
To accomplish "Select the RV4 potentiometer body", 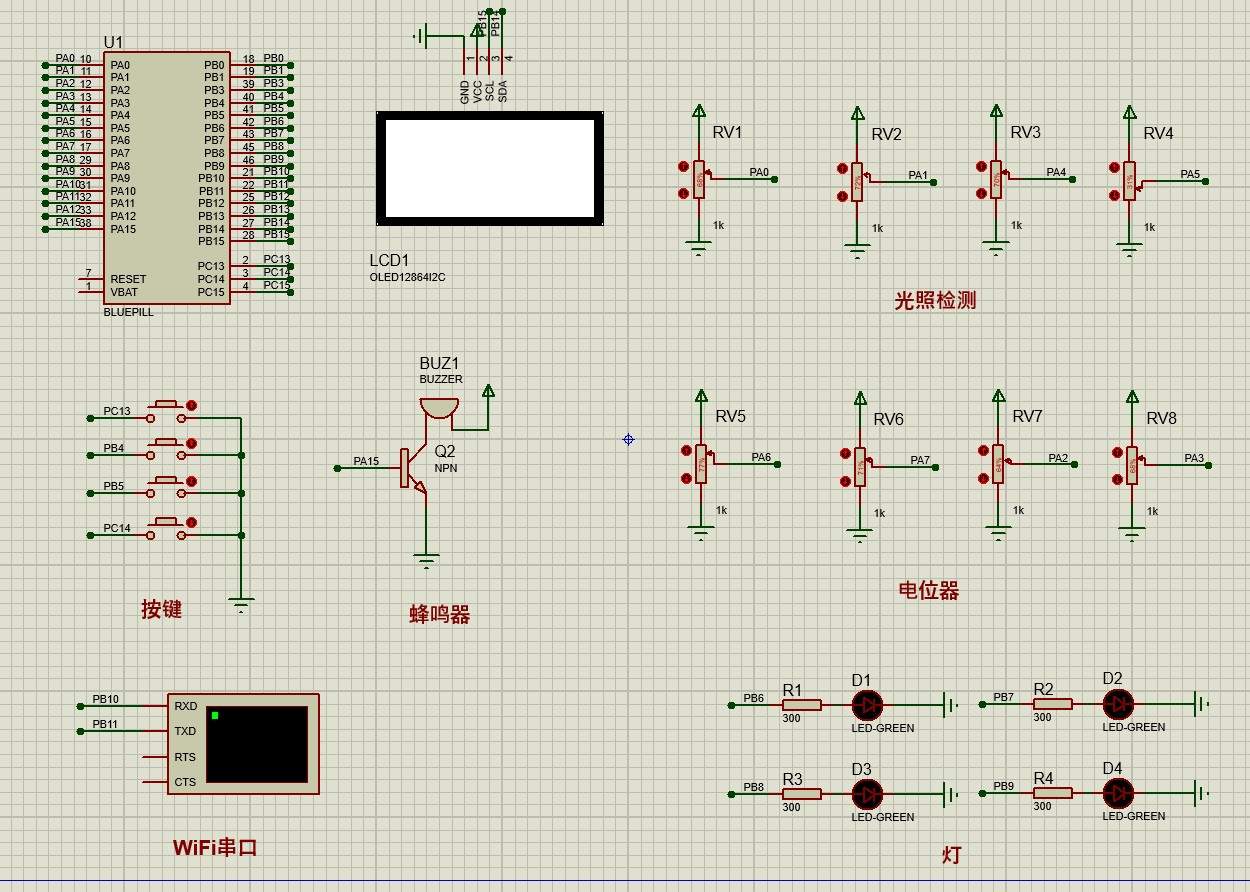I will 1130,181.
